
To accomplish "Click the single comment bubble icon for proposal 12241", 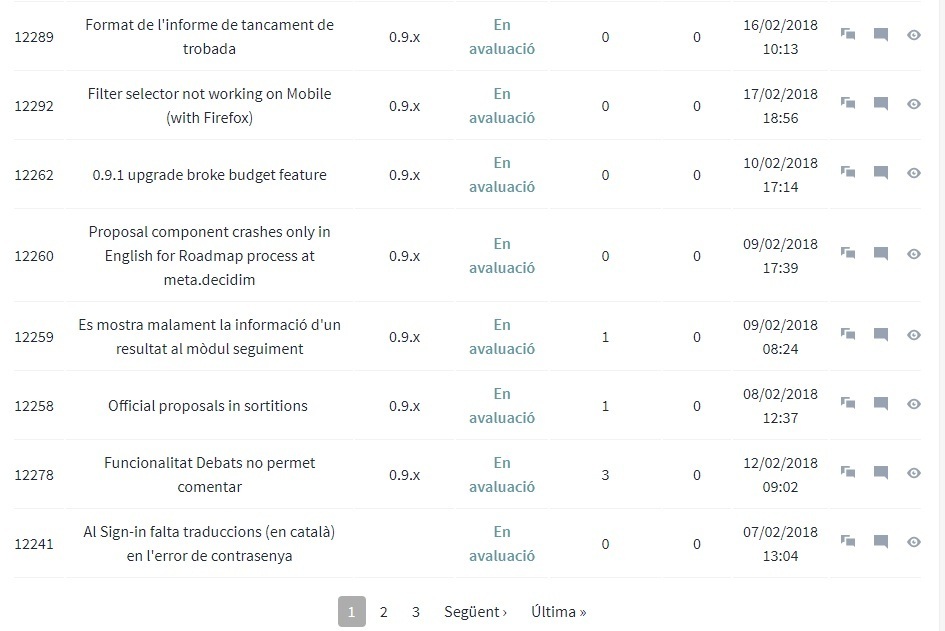I will [881, 542].
